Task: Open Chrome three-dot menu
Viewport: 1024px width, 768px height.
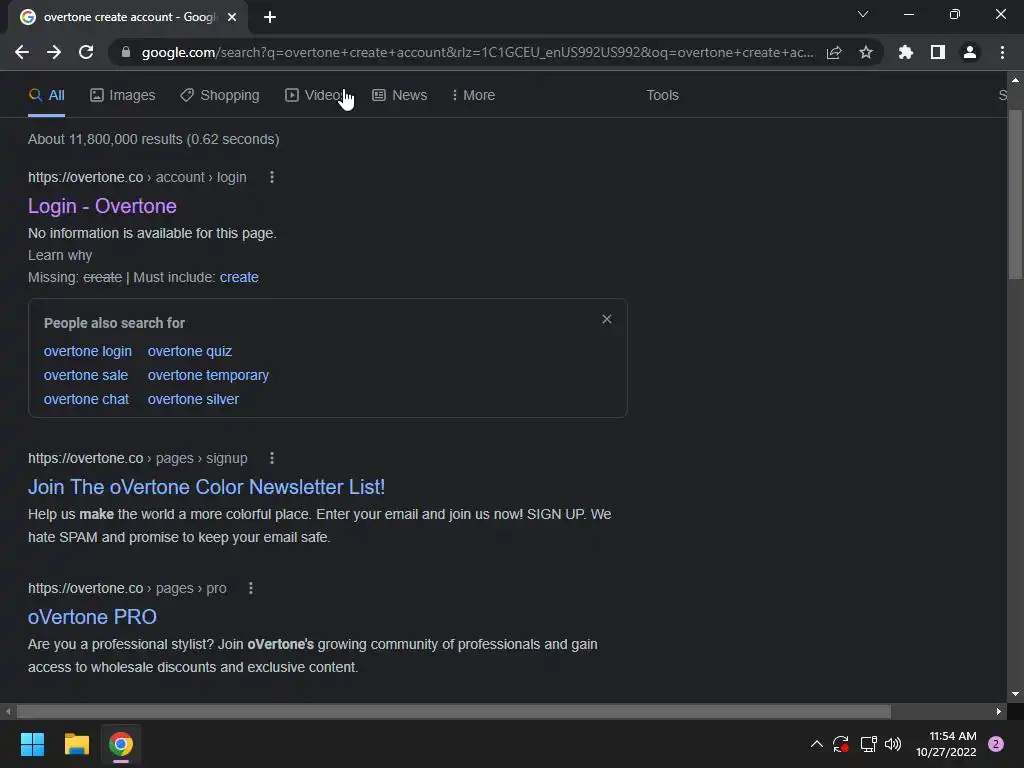Action: pyautogui.click(x=1002, y=52)
